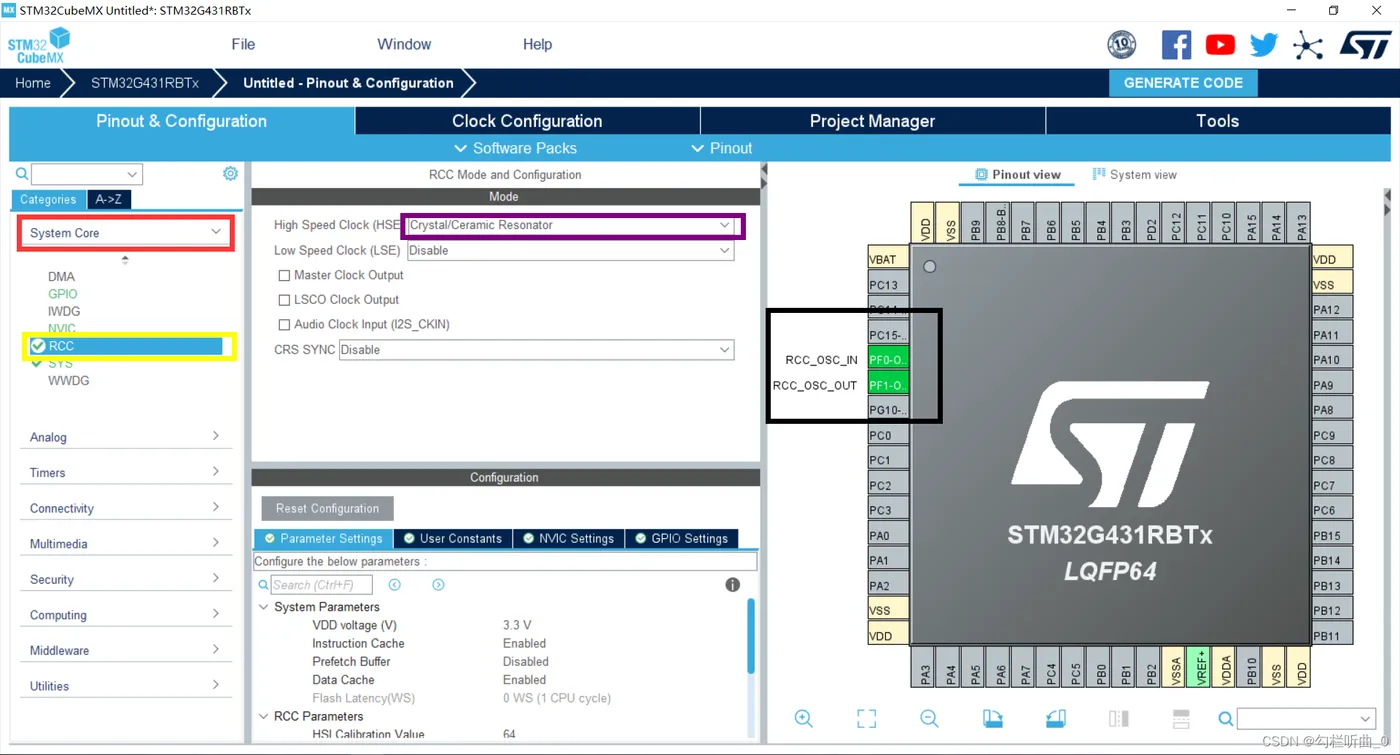Click the pin search magnifier icon

pos(1226,719)
